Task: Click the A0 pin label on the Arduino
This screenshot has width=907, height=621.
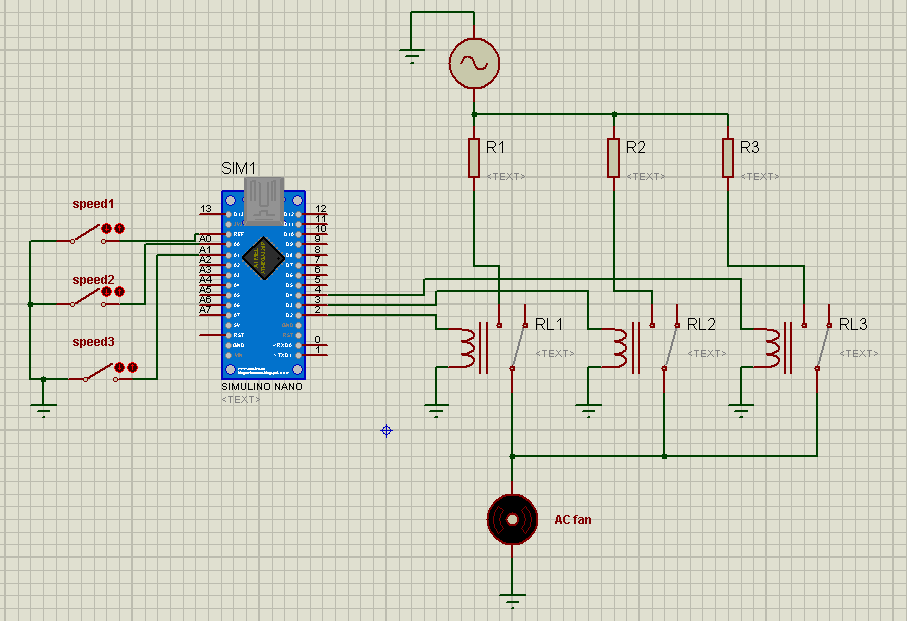Action: [205, 239]
